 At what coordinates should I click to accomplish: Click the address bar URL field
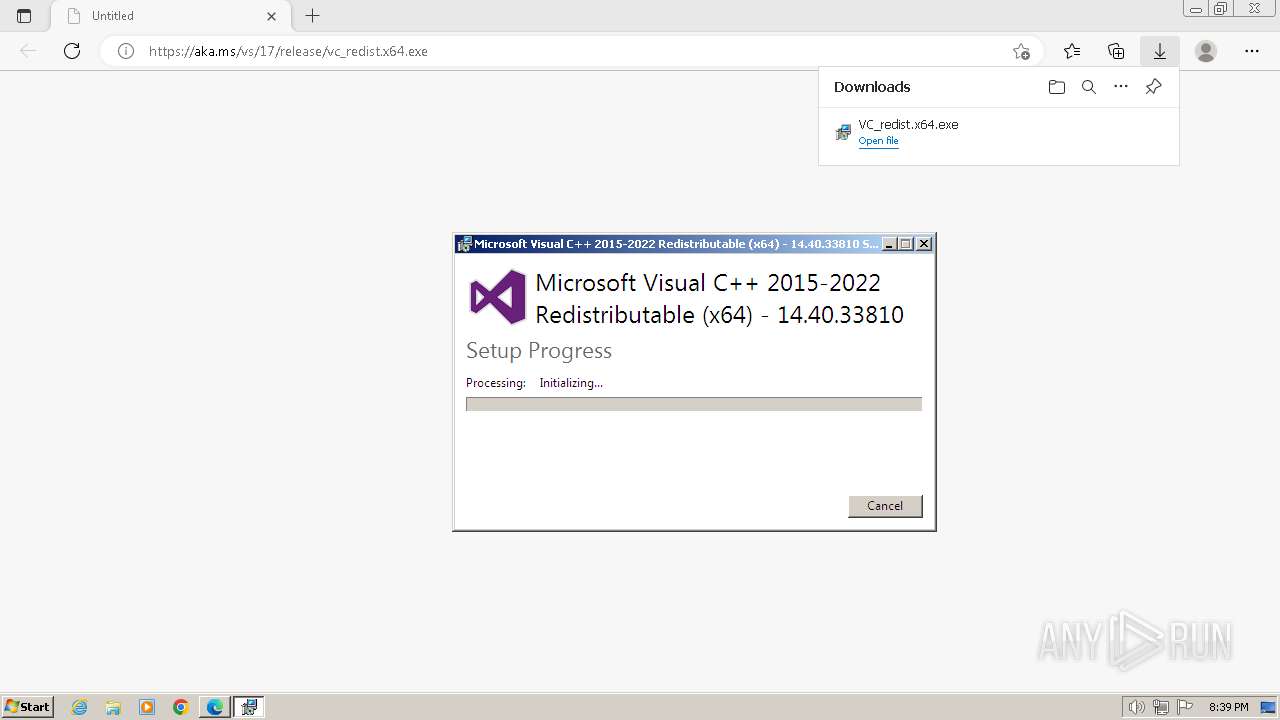570,51
